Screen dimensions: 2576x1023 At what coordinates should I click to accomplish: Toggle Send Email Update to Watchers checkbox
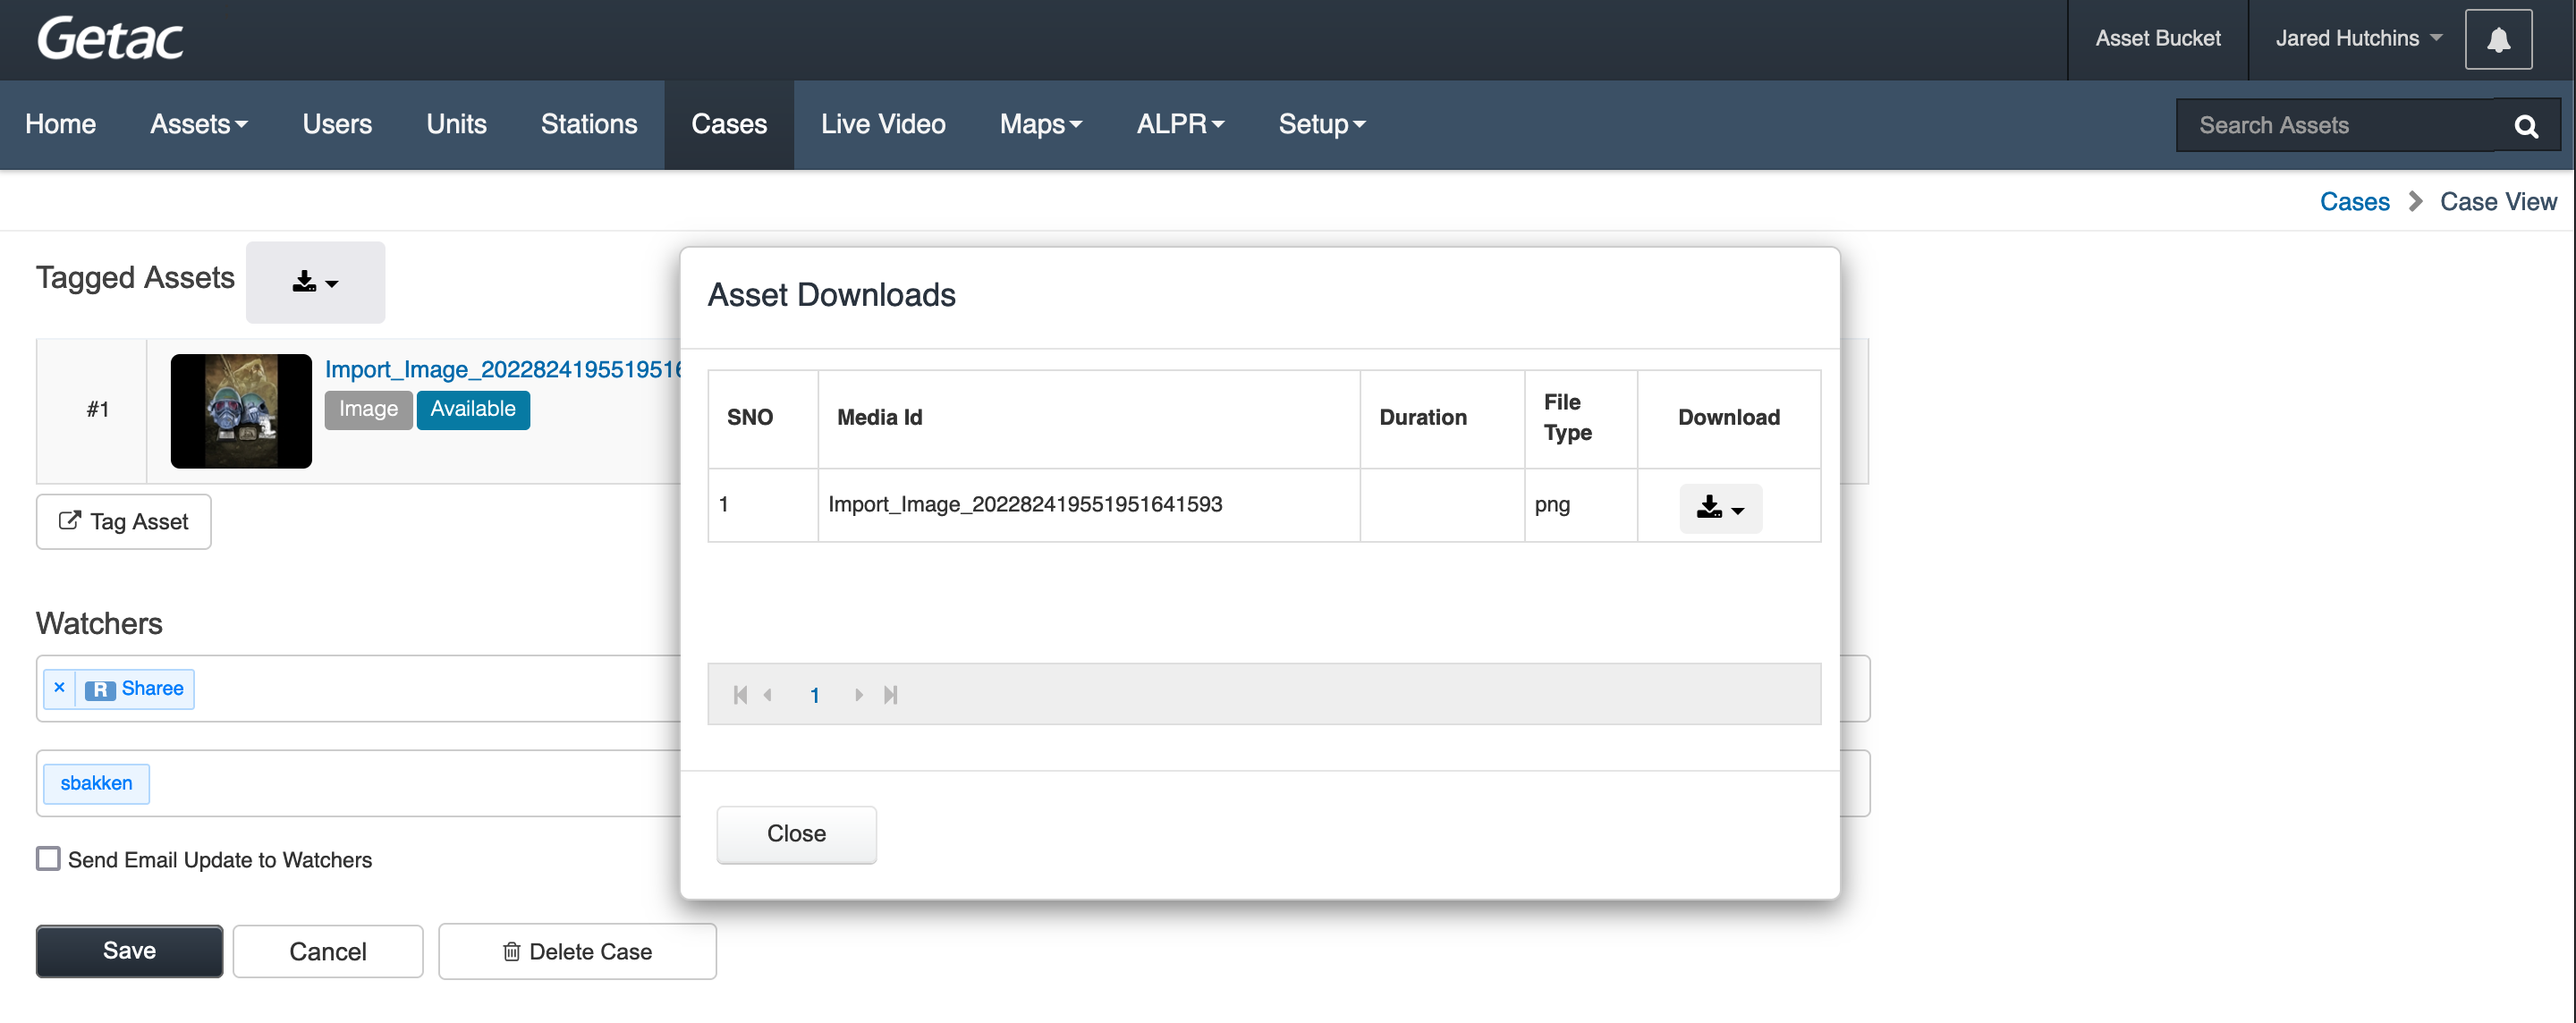(48, 858)
